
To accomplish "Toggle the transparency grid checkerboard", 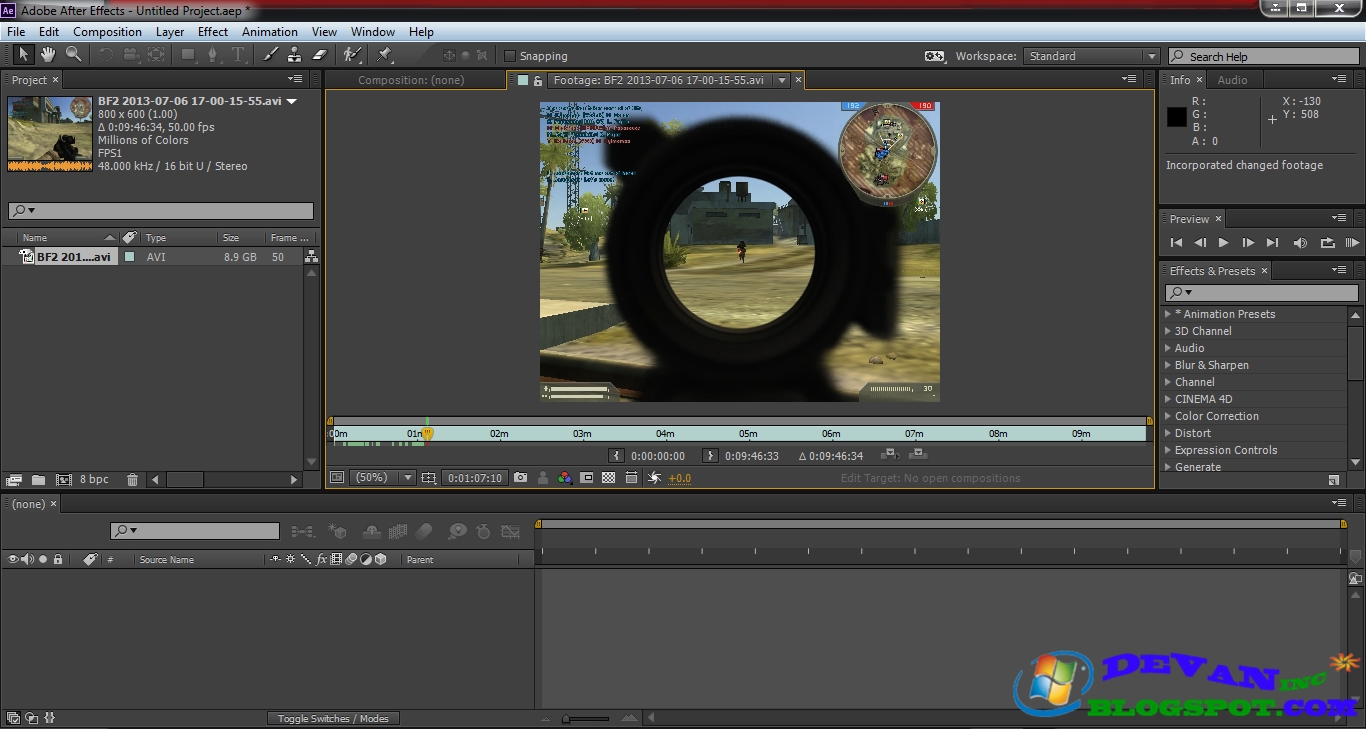I will [609, 478].
